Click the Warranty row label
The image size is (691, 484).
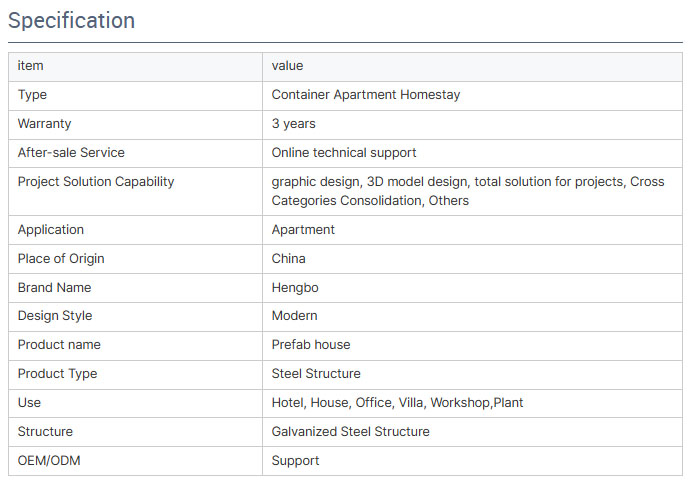[x=44, y=124]
